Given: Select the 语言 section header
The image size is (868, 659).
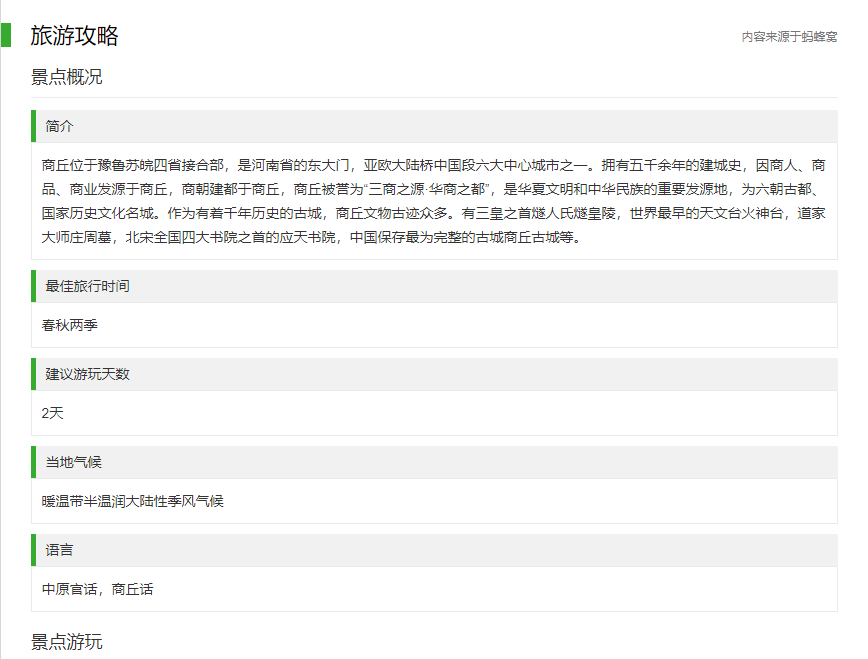Looking at the screenshot, I should 60,550.
